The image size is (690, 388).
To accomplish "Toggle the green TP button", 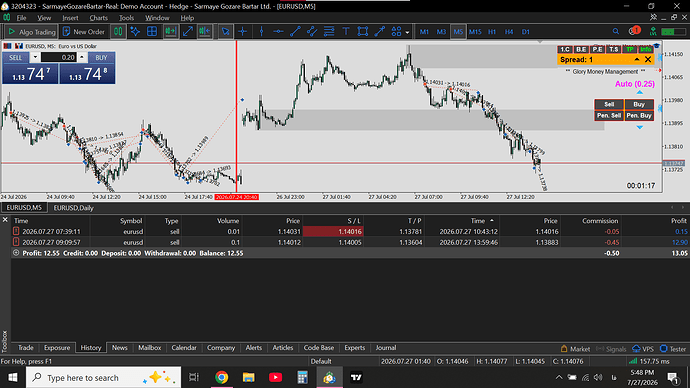I will [630, 49].
